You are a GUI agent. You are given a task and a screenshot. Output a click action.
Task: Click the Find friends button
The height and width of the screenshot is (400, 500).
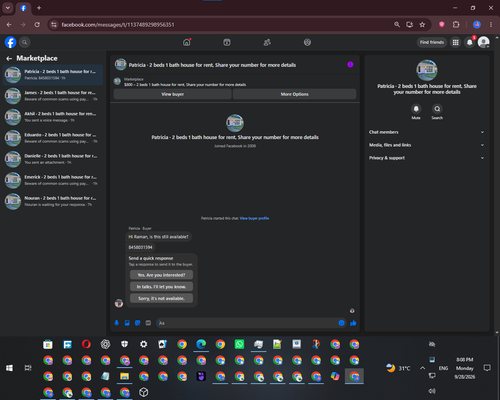(432, 42)
